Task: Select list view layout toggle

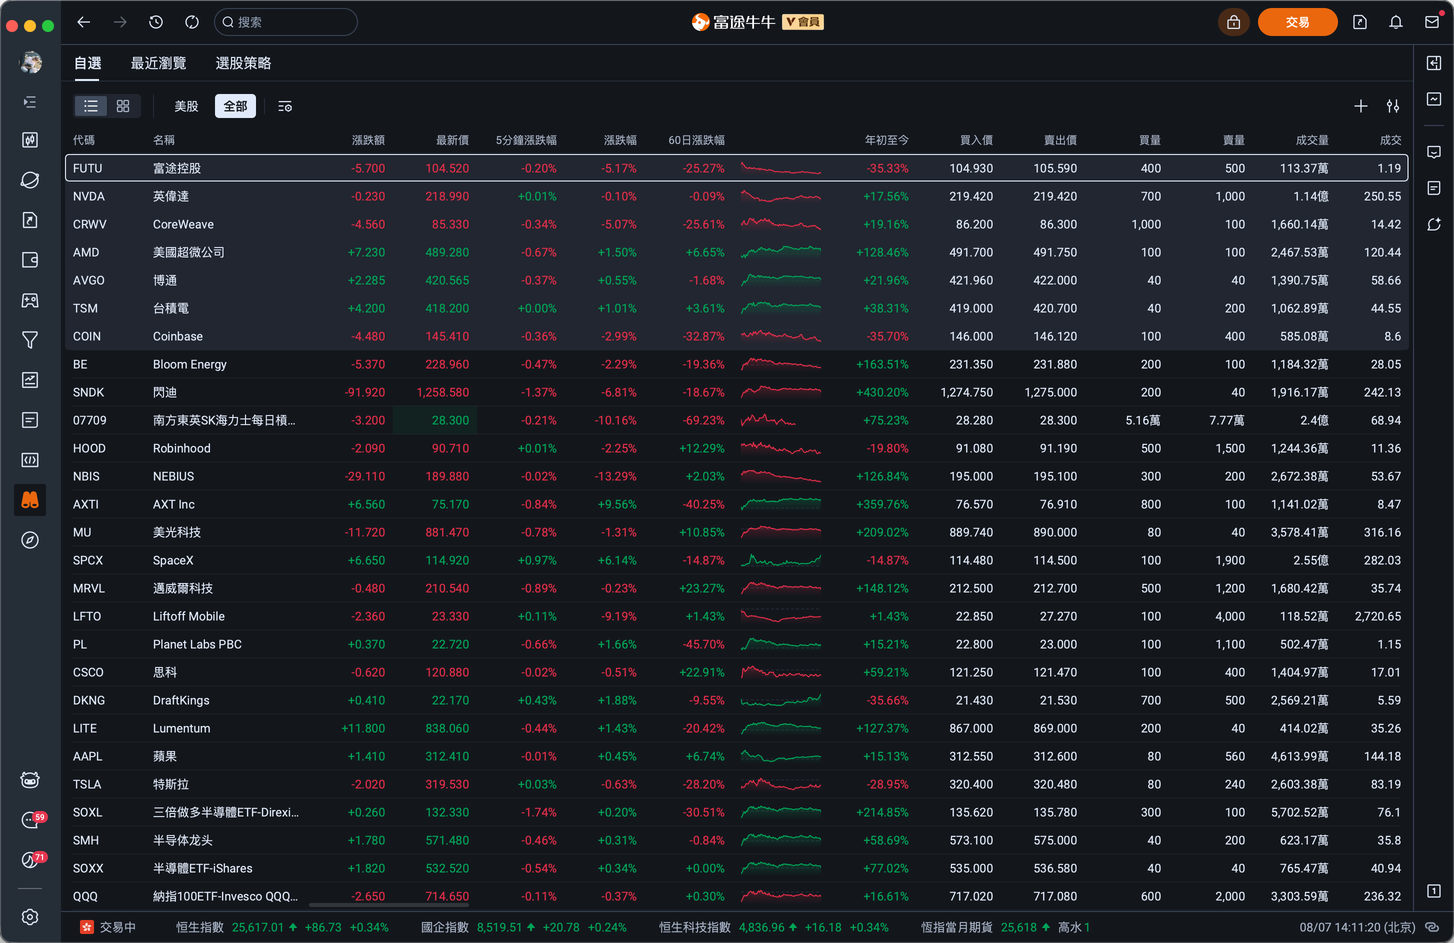Action: pos(91,106)
